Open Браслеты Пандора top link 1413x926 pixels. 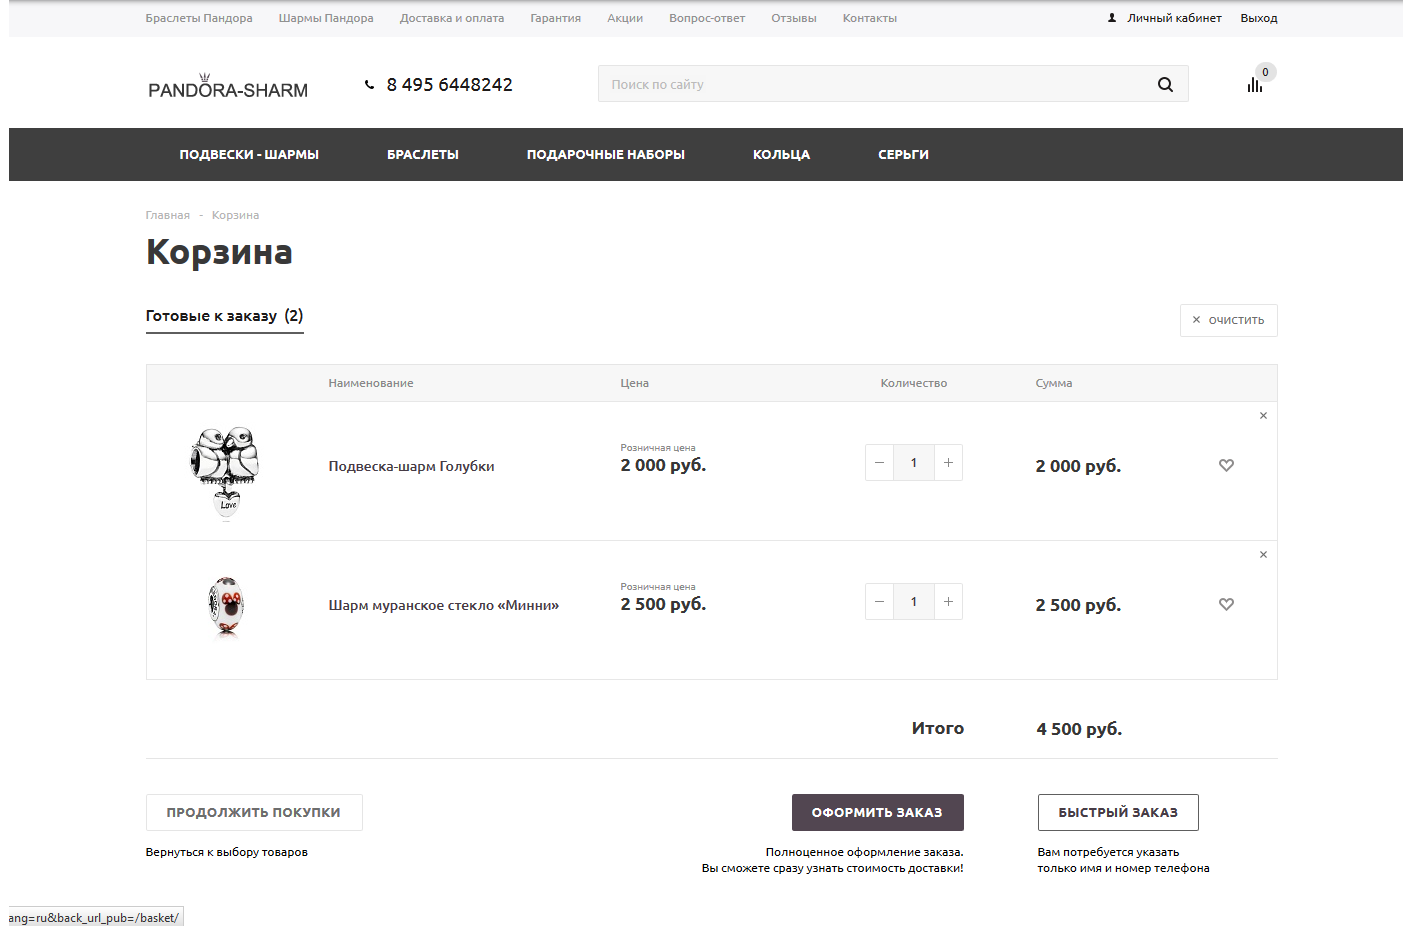[199, 18]
